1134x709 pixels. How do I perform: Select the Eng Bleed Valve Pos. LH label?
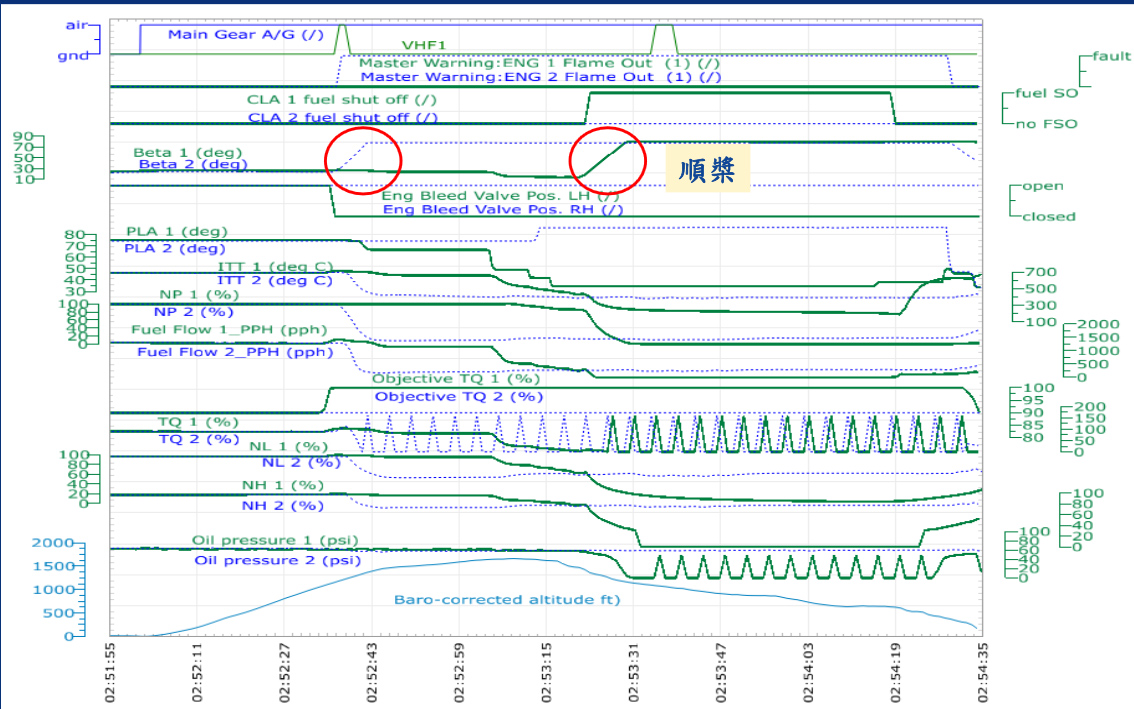click(501, 197)
